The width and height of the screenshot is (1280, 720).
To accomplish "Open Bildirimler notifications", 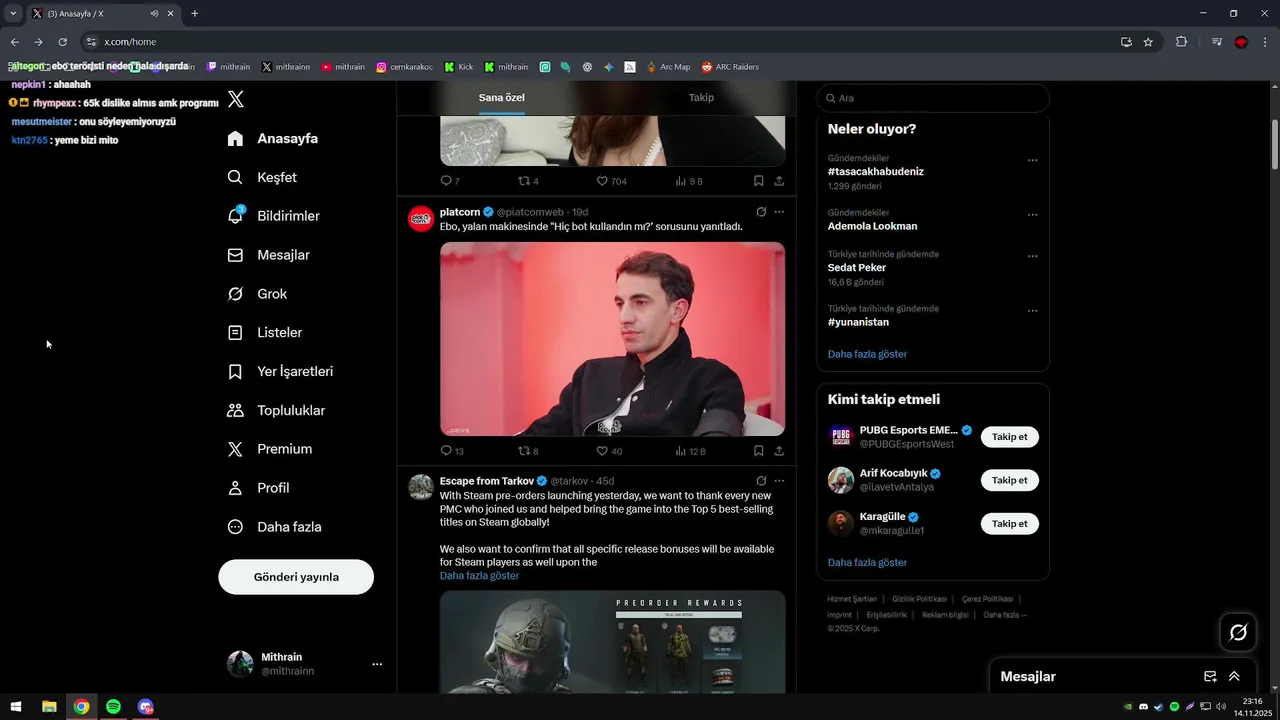I will (274, 216).
